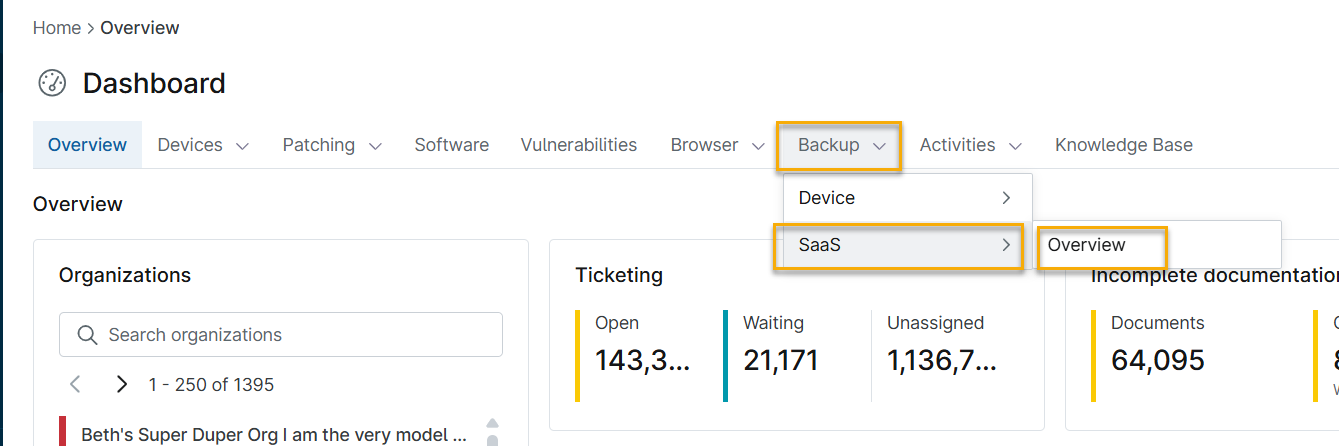Switch to the Overview tab
Image resolution: width=1339 pixels, height=446 pixels.
coord(87,146)
